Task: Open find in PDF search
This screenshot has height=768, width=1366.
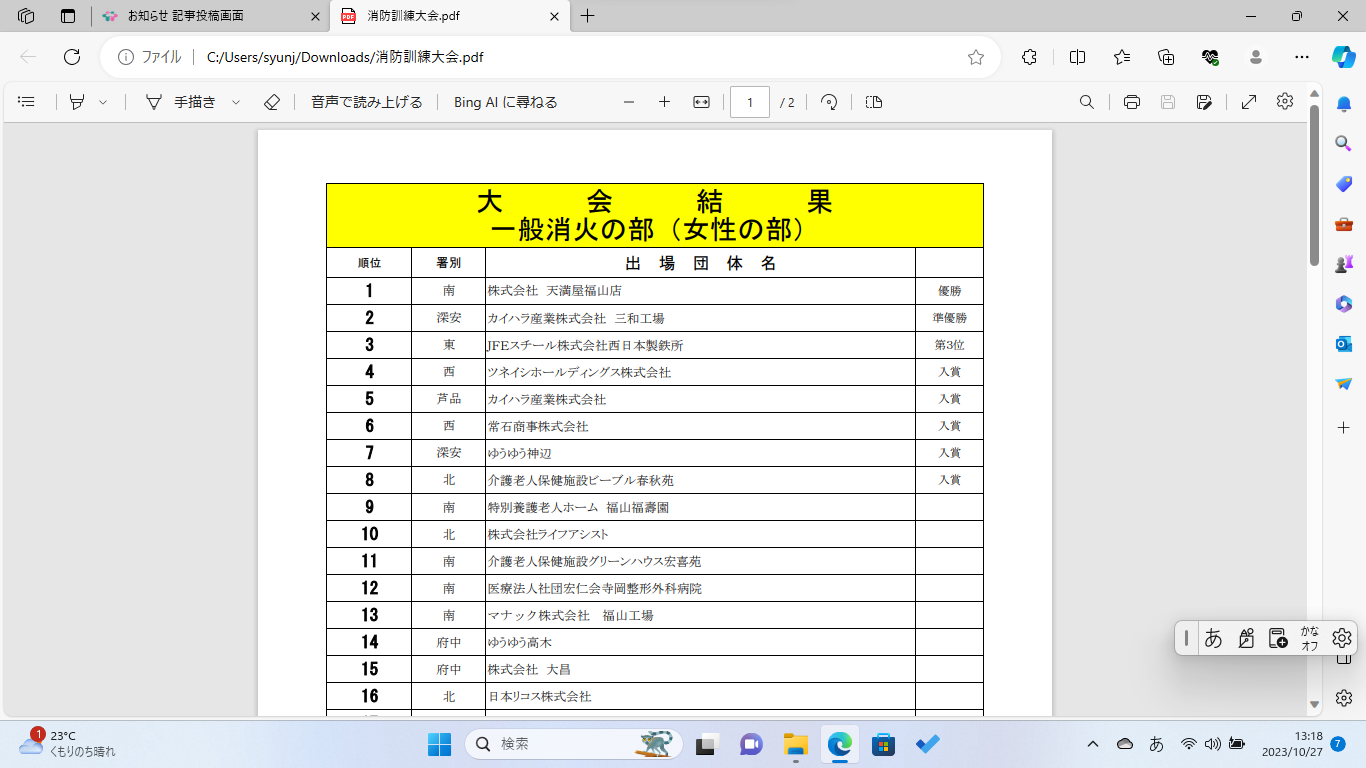Action: tap(1087, 102)
